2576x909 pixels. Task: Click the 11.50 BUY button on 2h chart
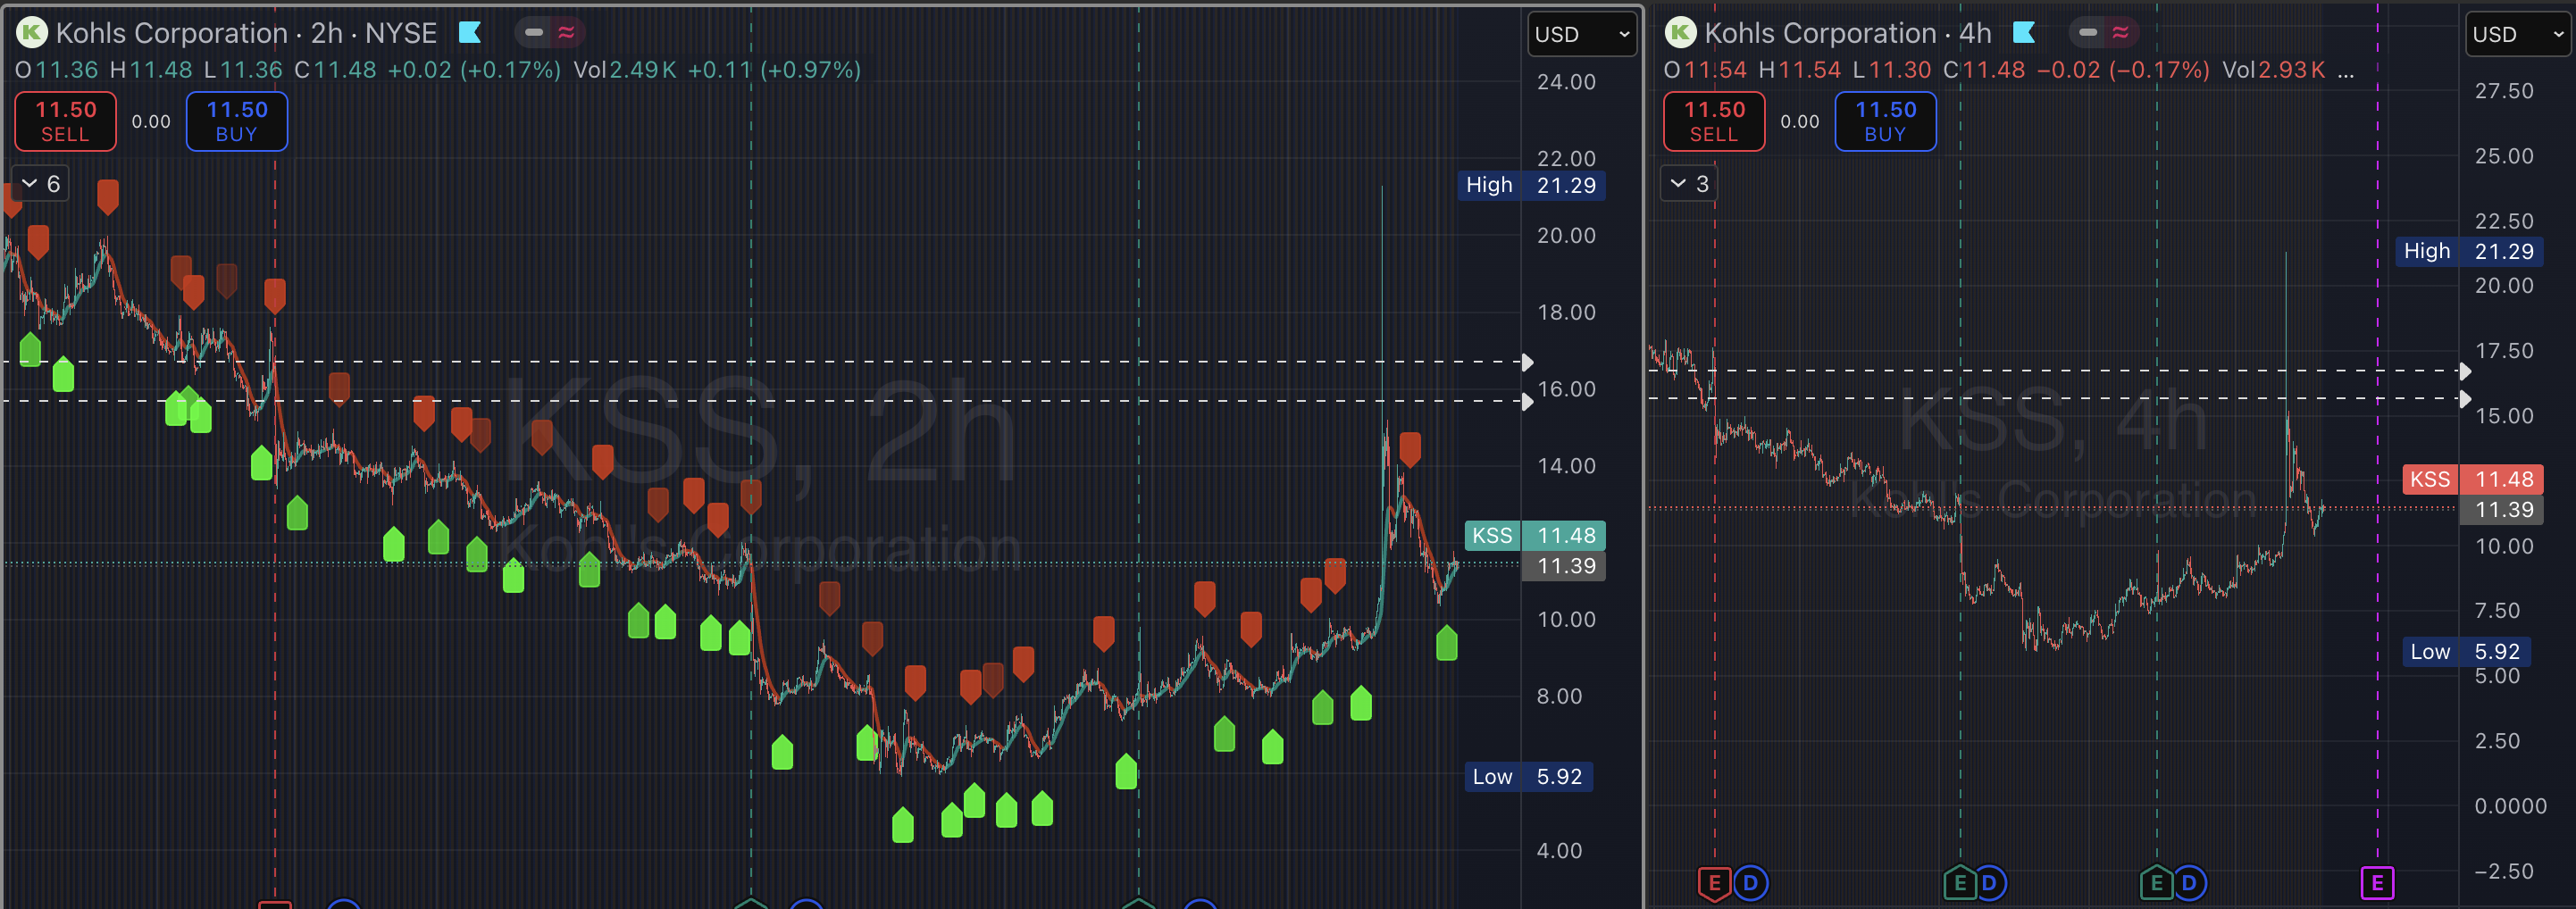(x=237, y=121)
